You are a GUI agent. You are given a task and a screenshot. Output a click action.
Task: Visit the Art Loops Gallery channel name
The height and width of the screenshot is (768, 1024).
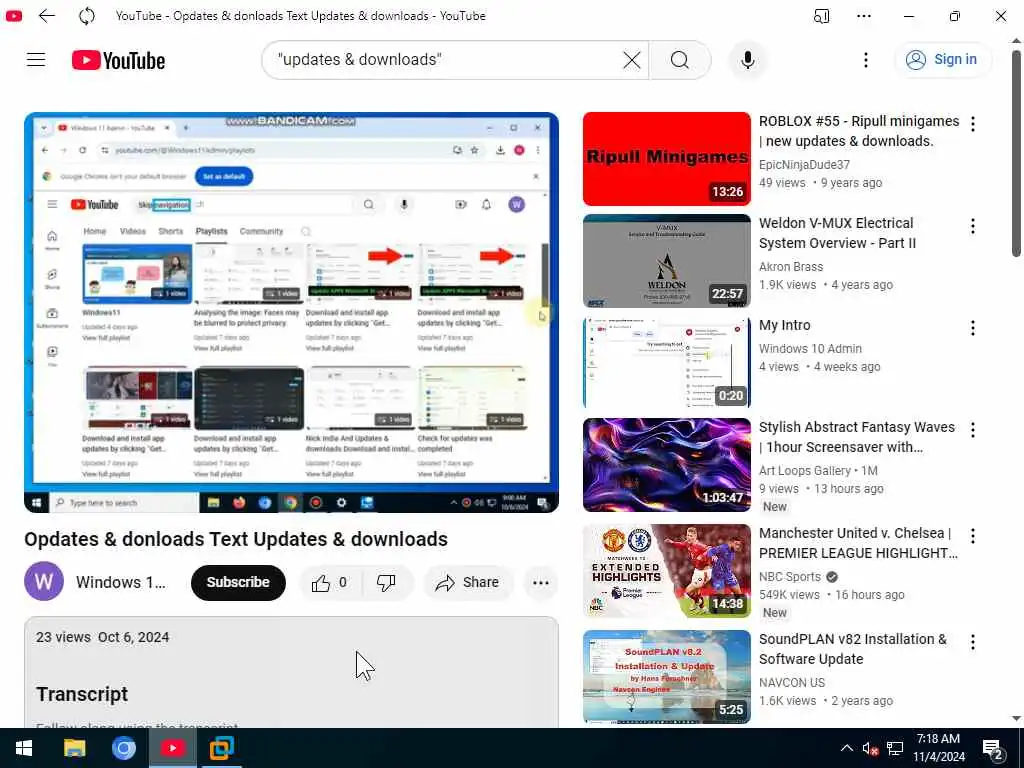tap(805, 471)
